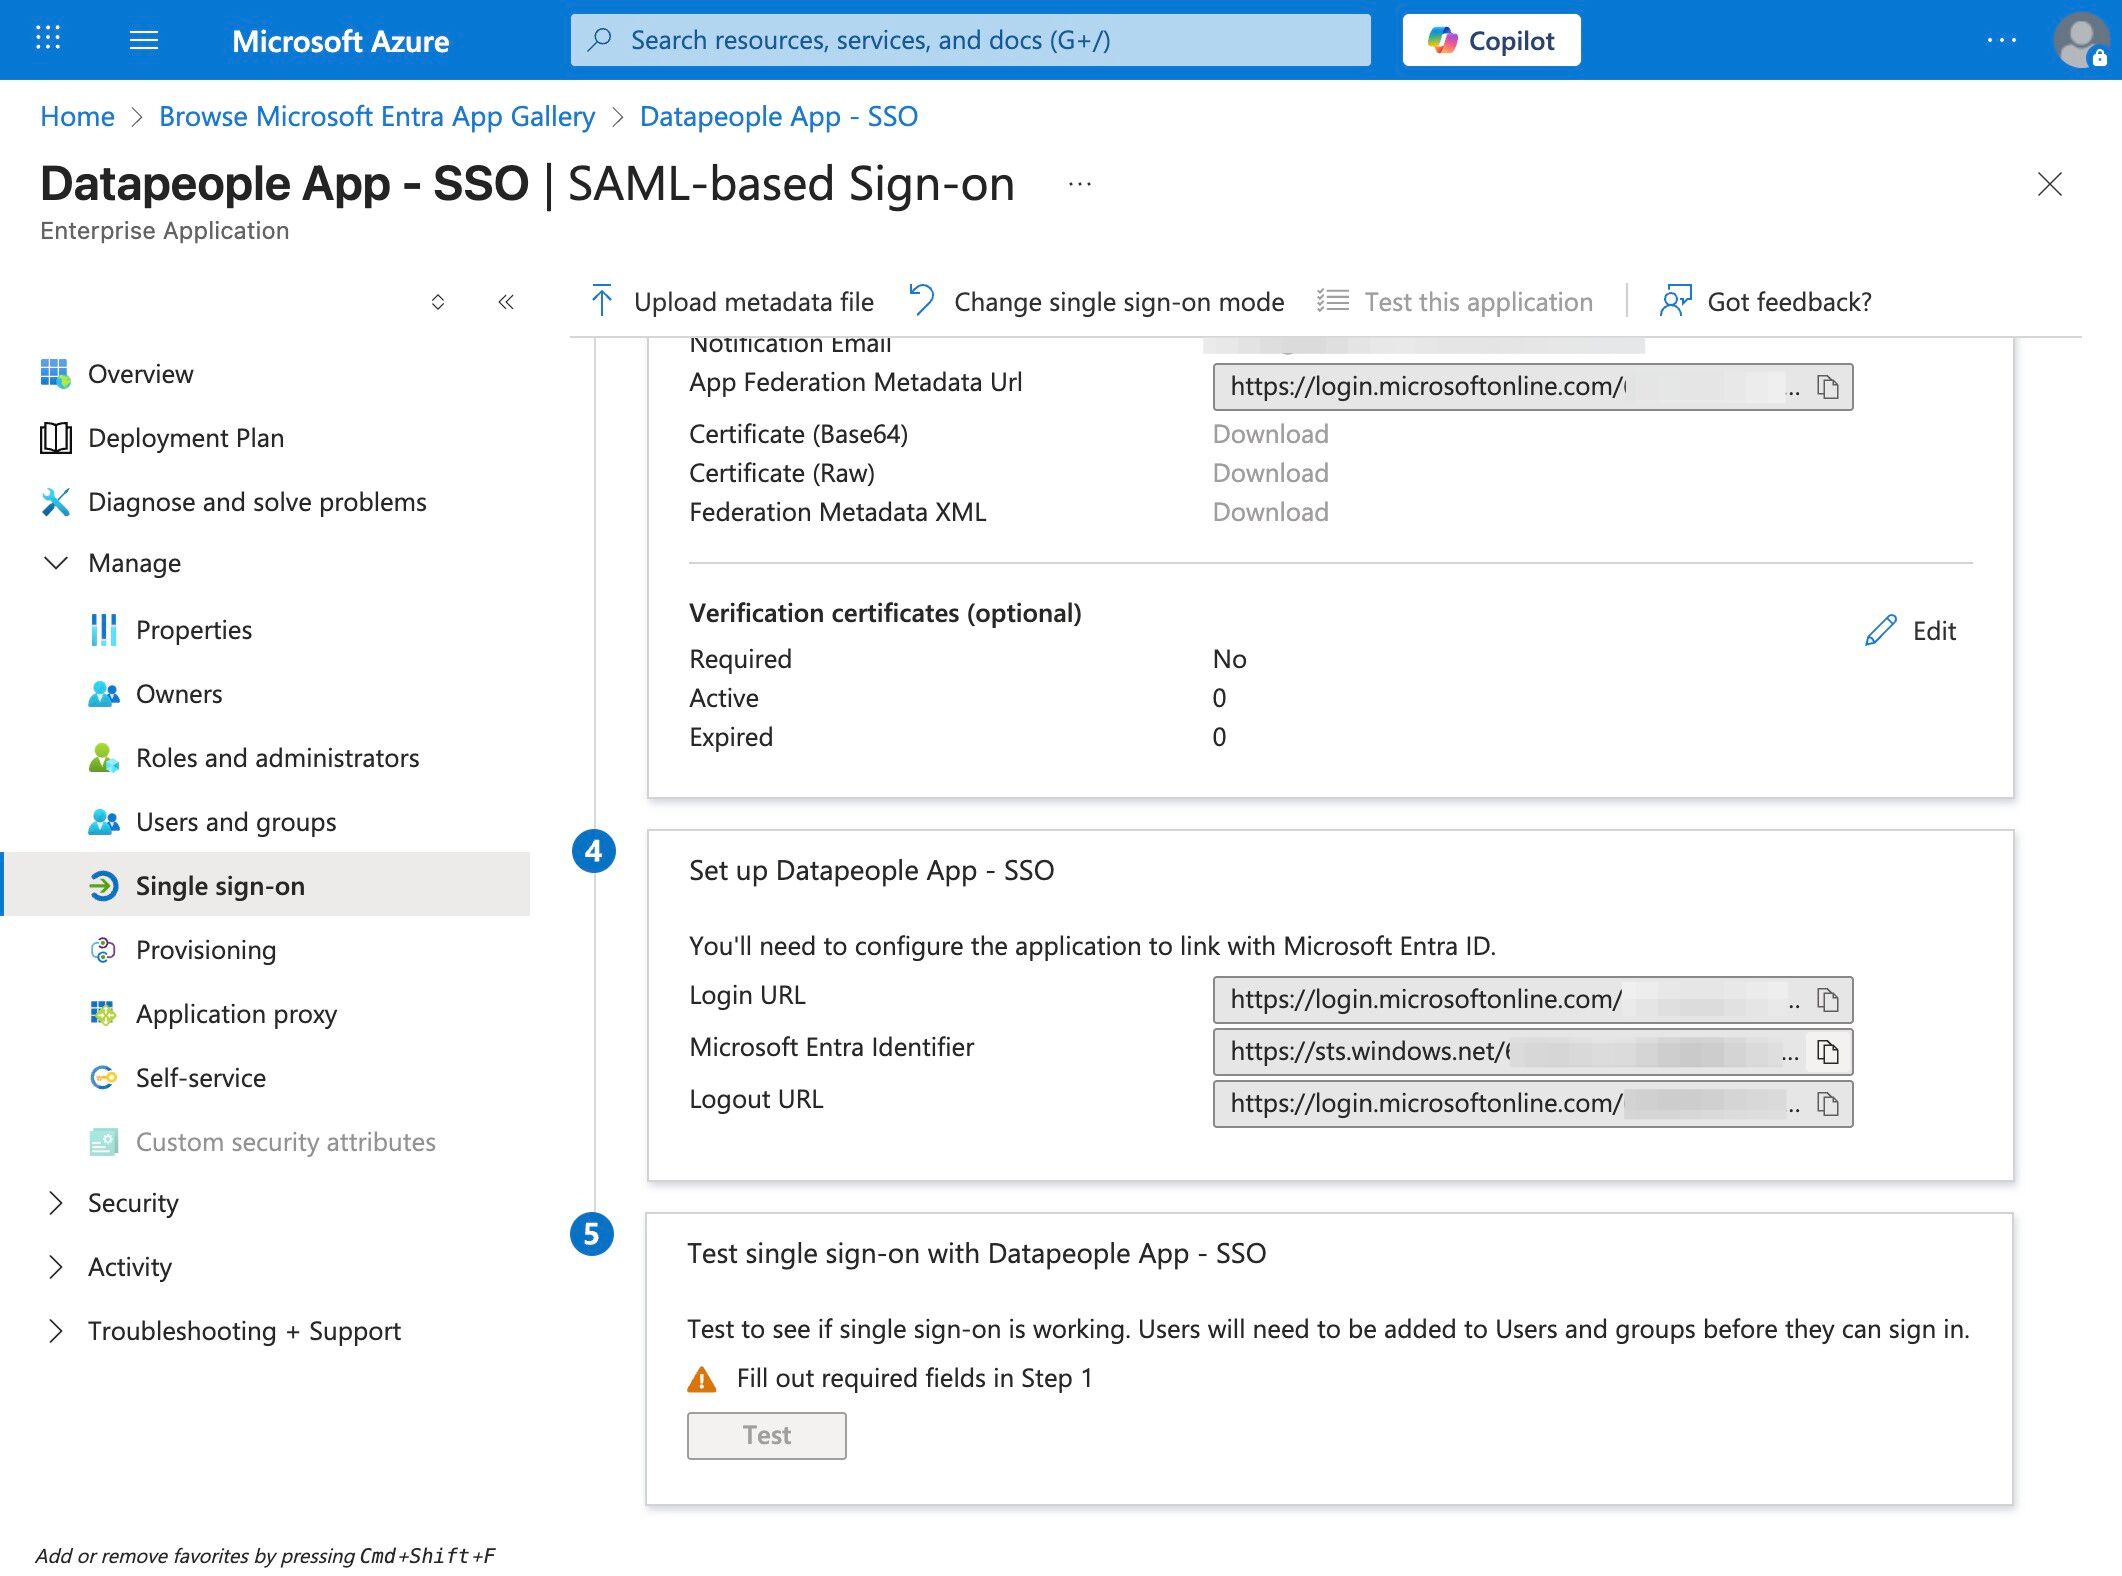Open the Copilot button

[1491, 40]
